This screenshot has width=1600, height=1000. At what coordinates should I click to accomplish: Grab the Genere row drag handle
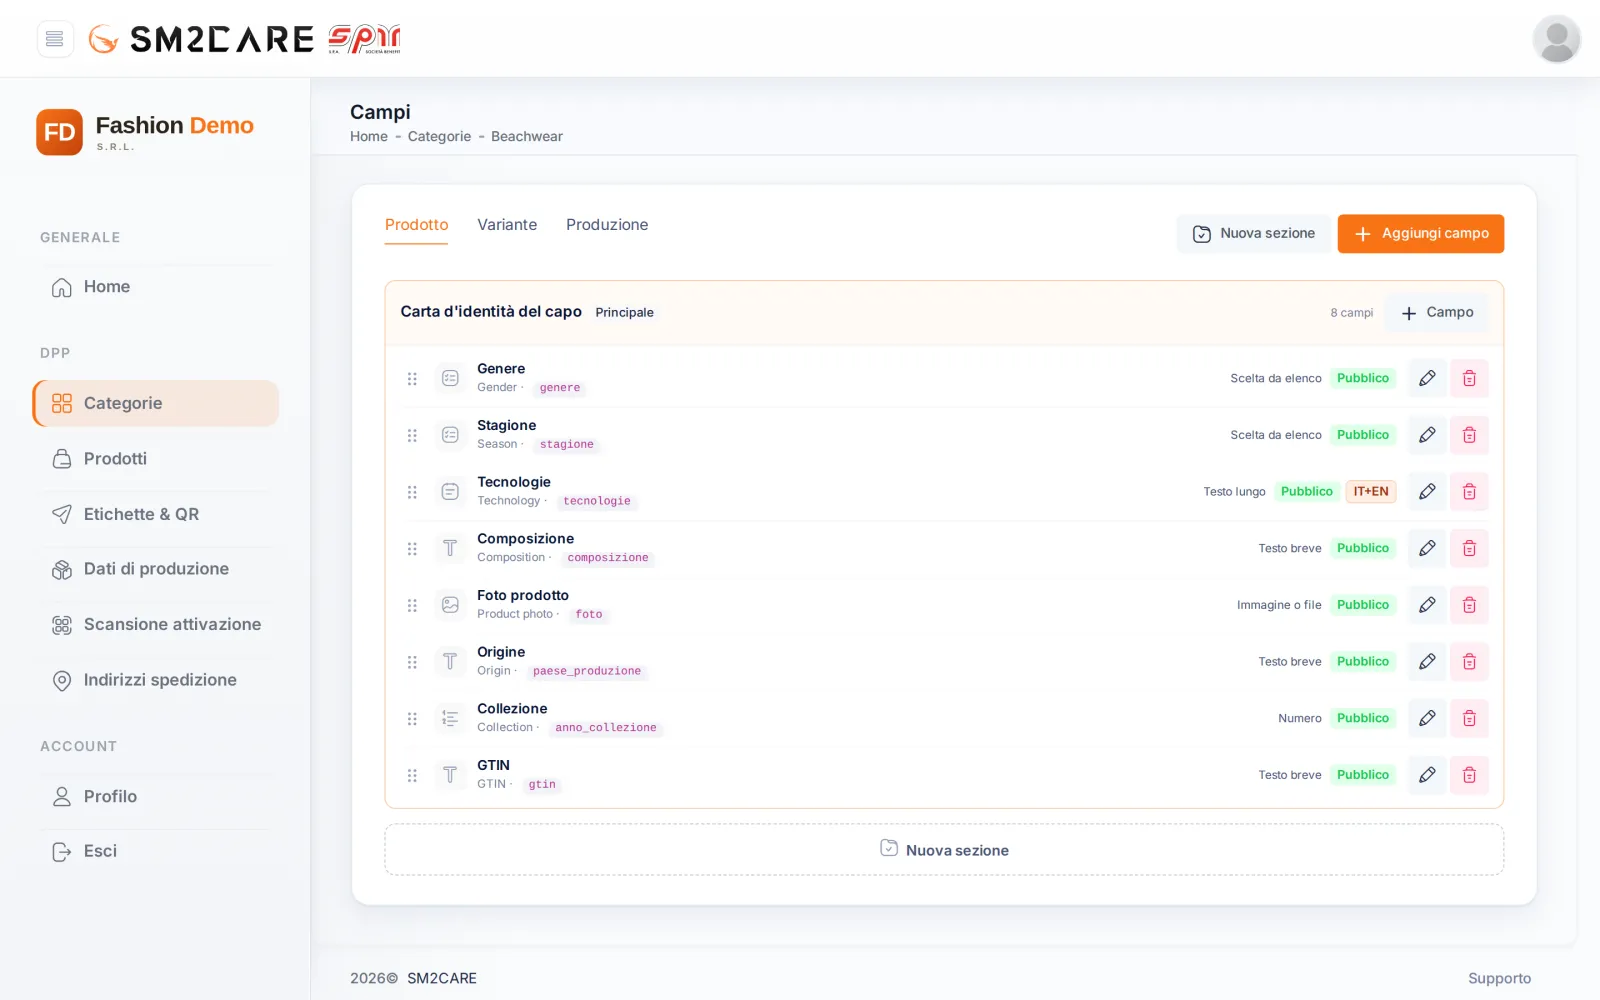(412, 379)
